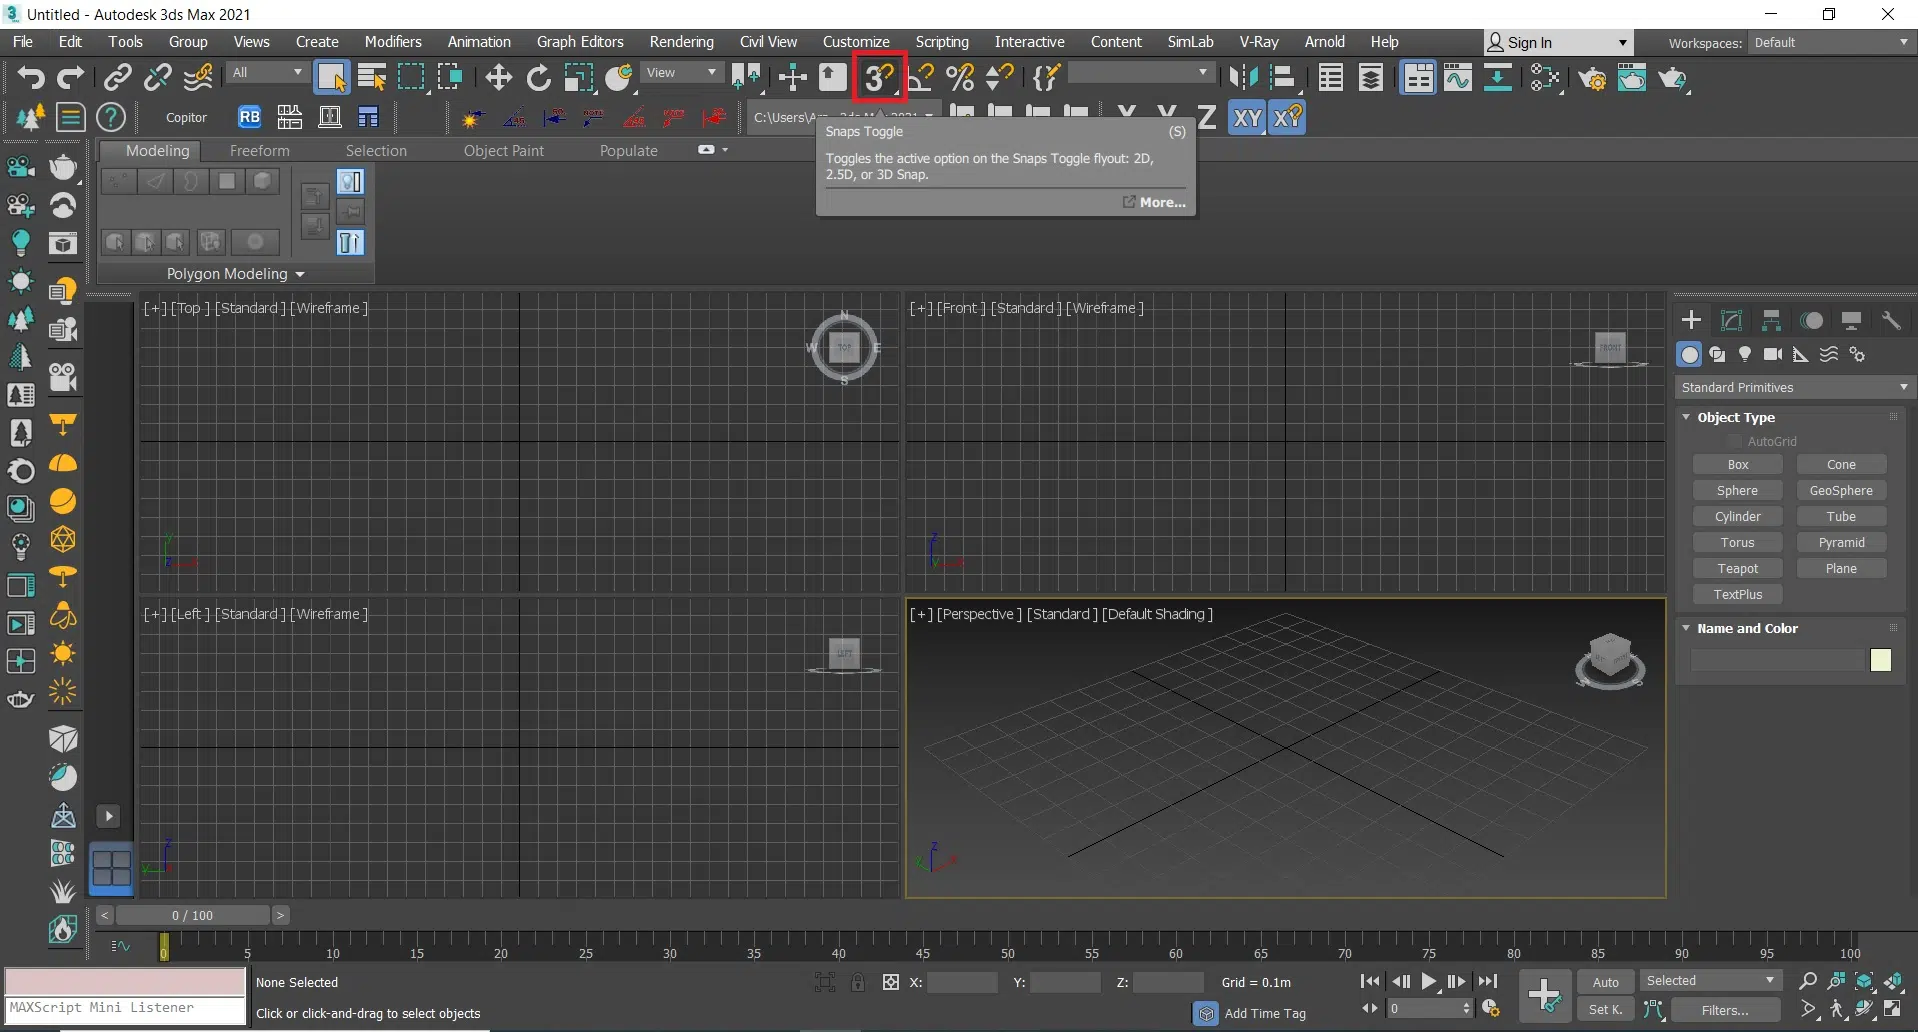Toggle the selection lock icon

click(x=858, y=982)
